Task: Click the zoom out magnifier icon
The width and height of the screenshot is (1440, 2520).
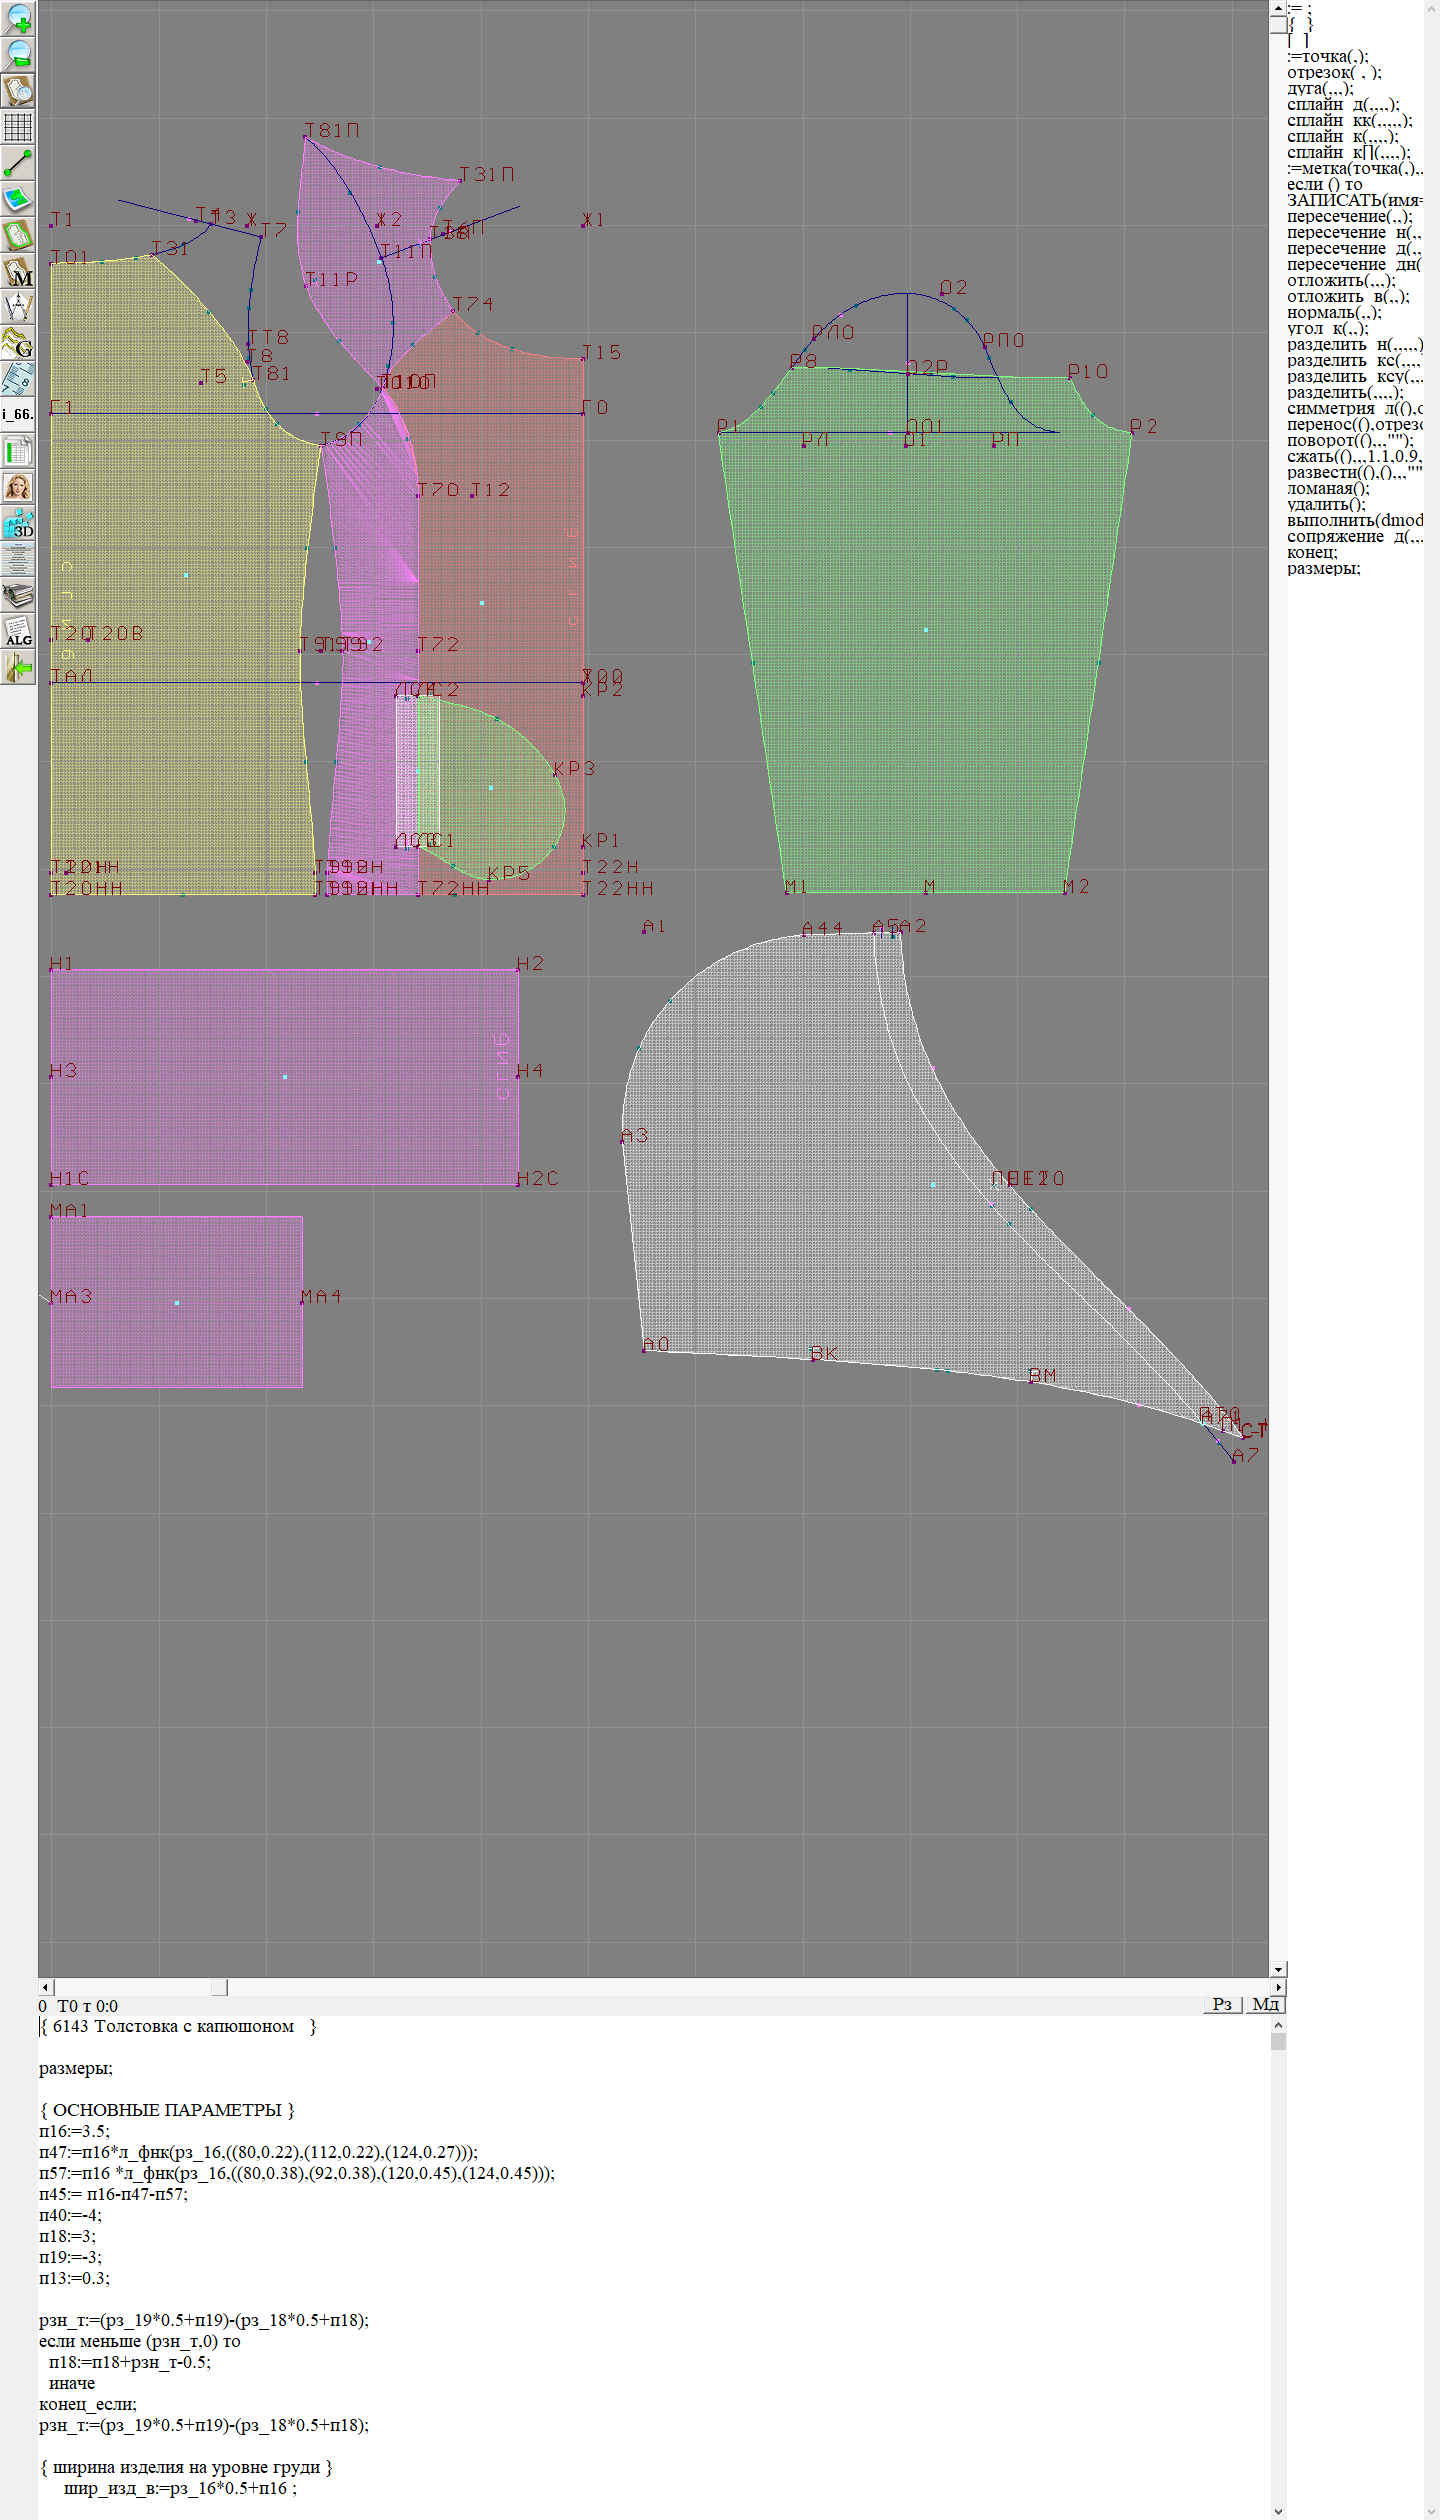Action: click(x=18, y=54)
